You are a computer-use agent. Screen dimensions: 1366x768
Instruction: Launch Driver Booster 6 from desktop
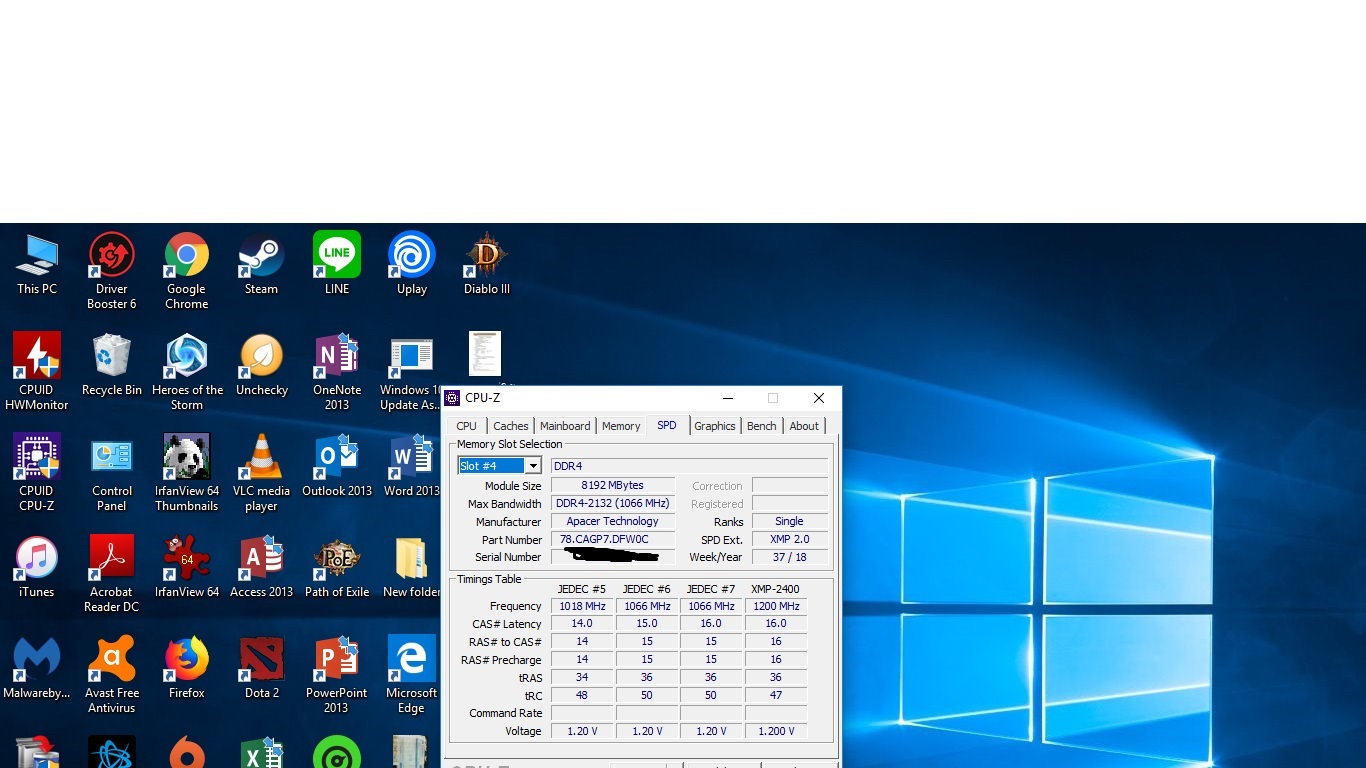pyautogui.click(x=112, y=271)
